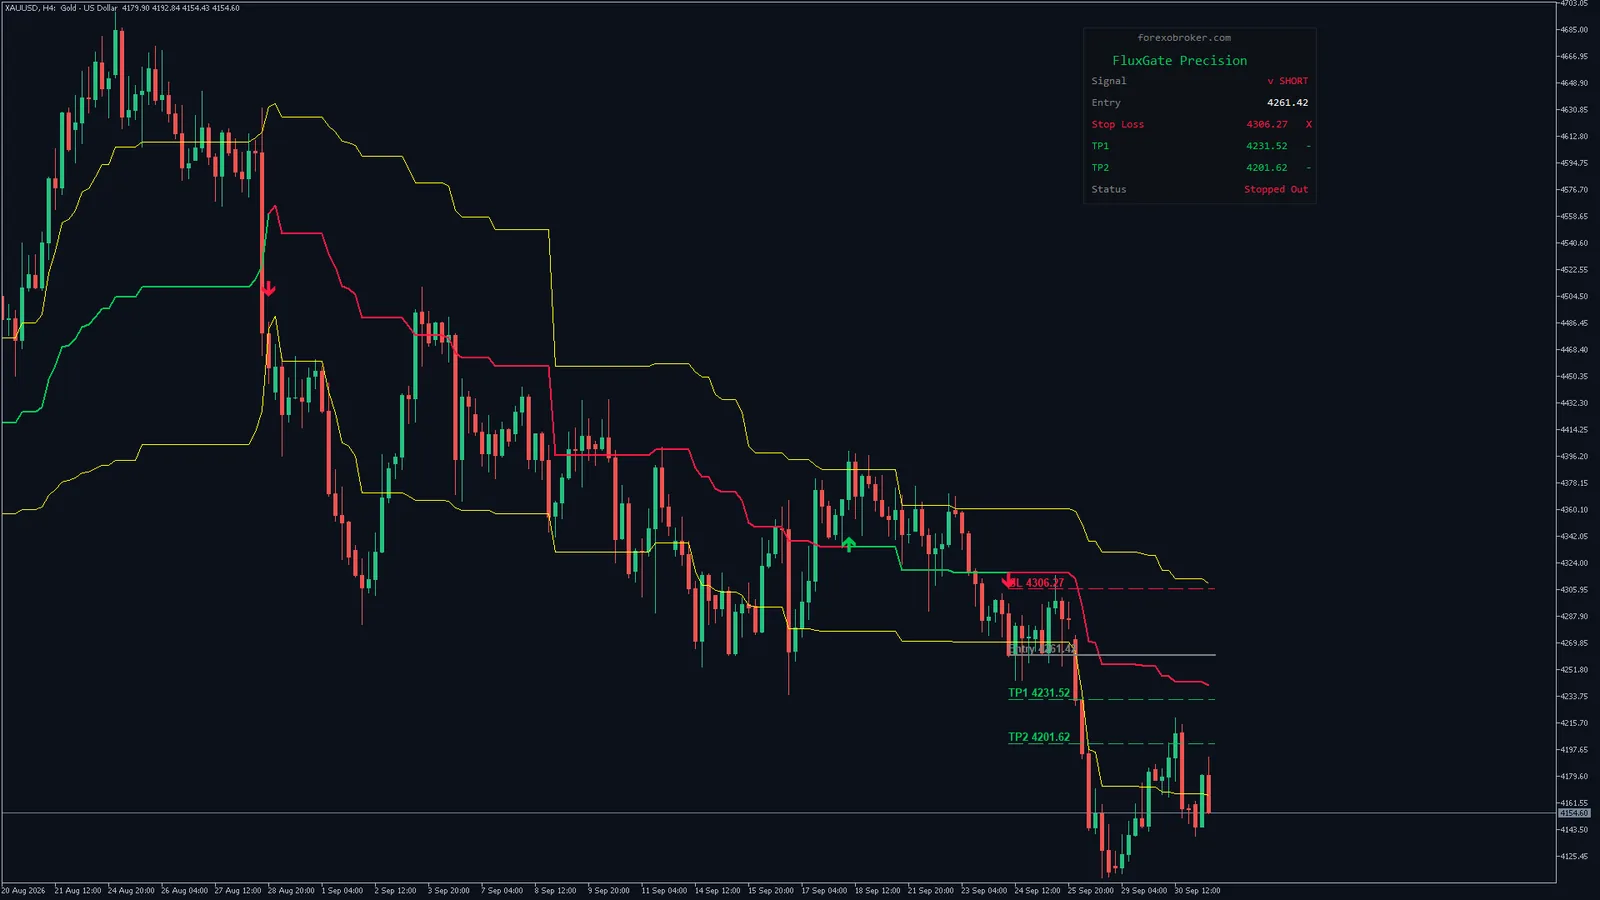Click the panel Stop Loss value 4306.27
Viewport: 1600px width, 900px height.
pyautogui.click(x=1267, y=124)
